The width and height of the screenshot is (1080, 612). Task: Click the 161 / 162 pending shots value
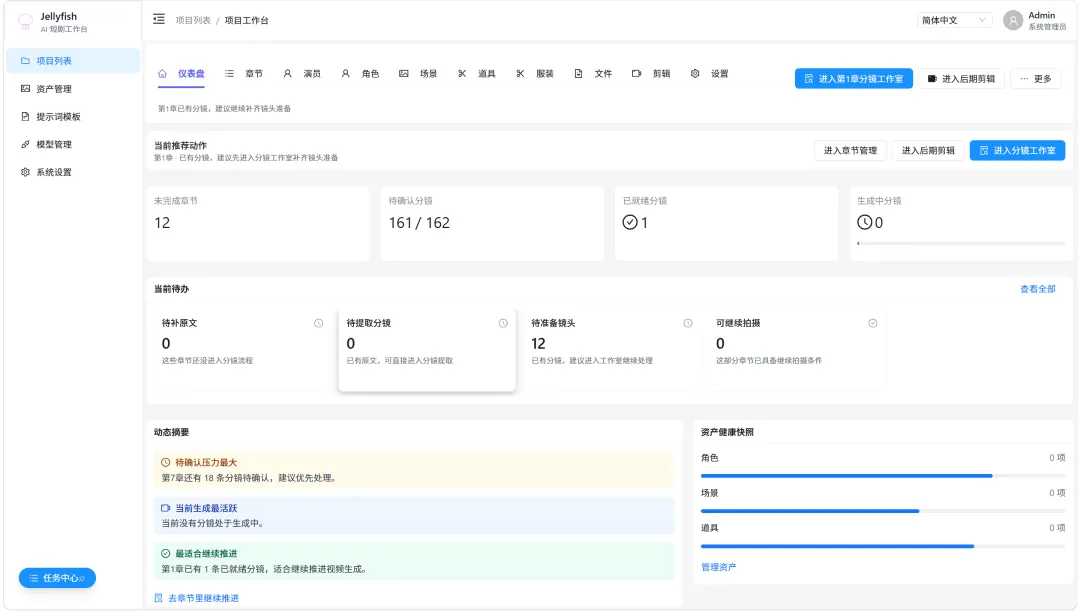click(x=419, y=223)
